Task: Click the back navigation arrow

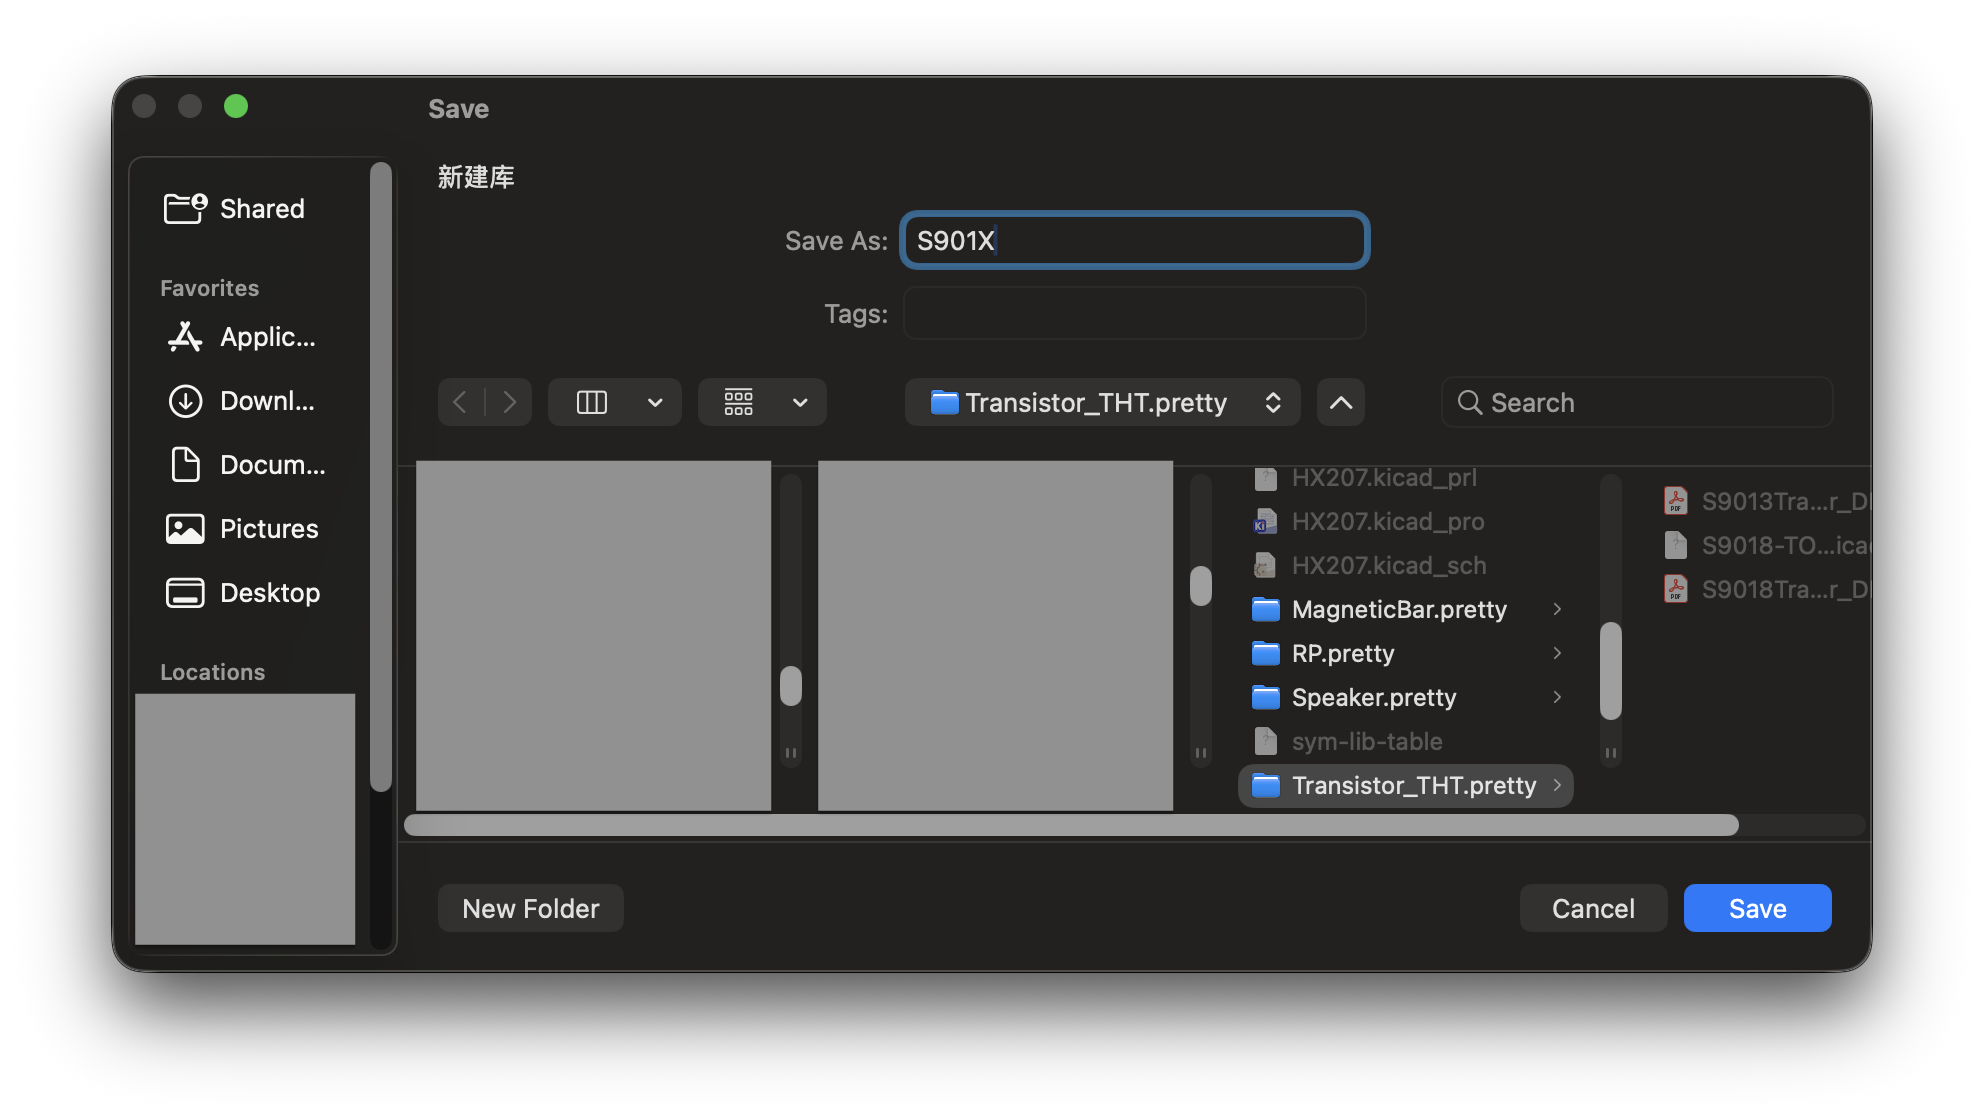Action: [460, 402]
